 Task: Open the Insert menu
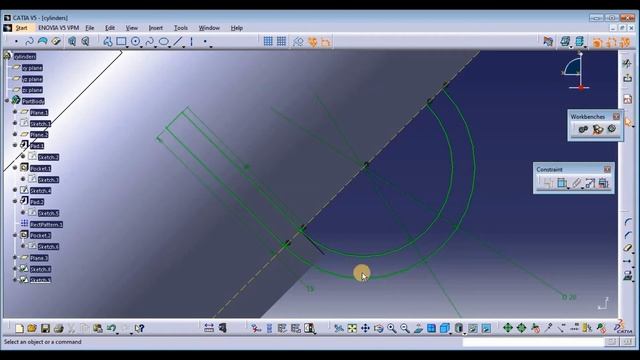click(156, 28)
